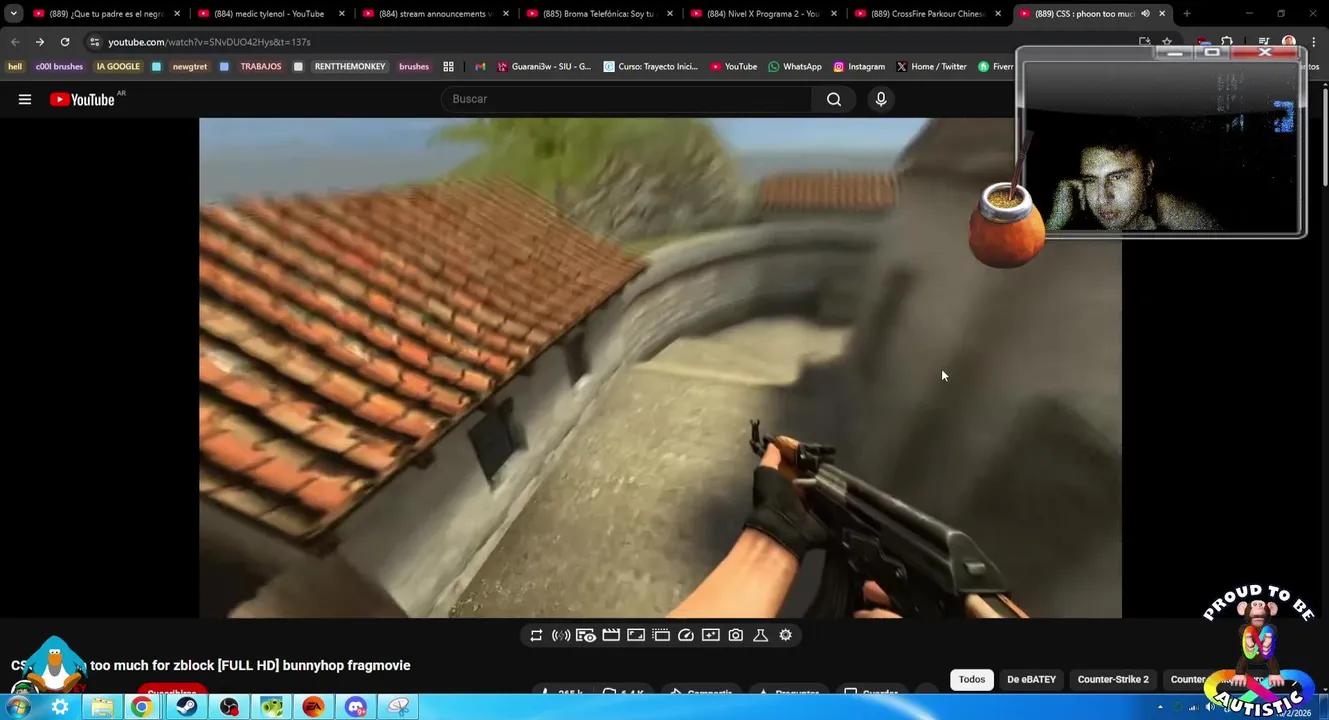Image resolution: width=1329 pixels, height=720 pixels.
Task: Apply video filters with the sparkle icon
Action: (711, 635)
